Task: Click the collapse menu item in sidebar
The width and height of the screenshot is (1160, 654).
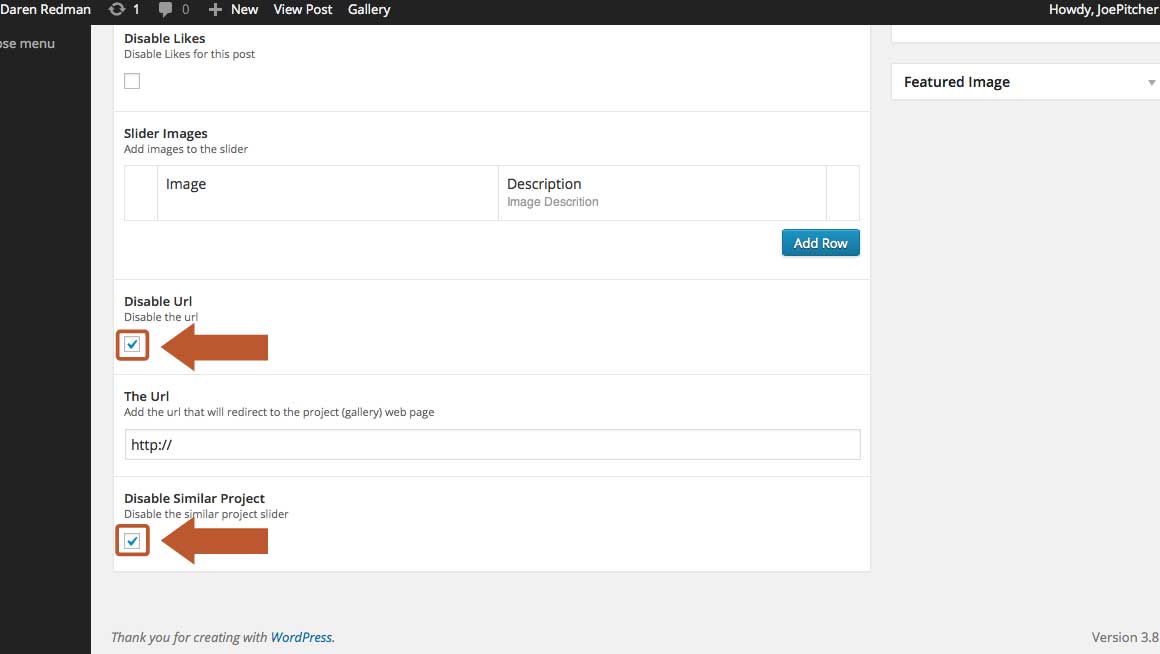Action: pos(27,44)
